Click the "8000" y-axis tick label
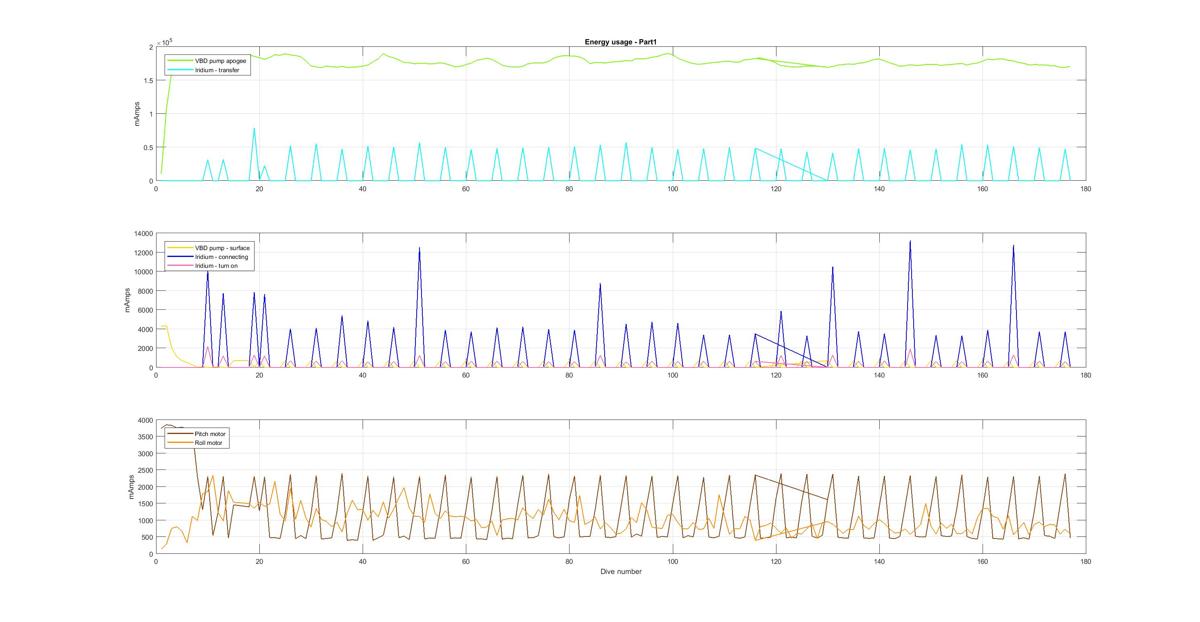Screen dimensions: 1200x622 [x=145, y=291]
